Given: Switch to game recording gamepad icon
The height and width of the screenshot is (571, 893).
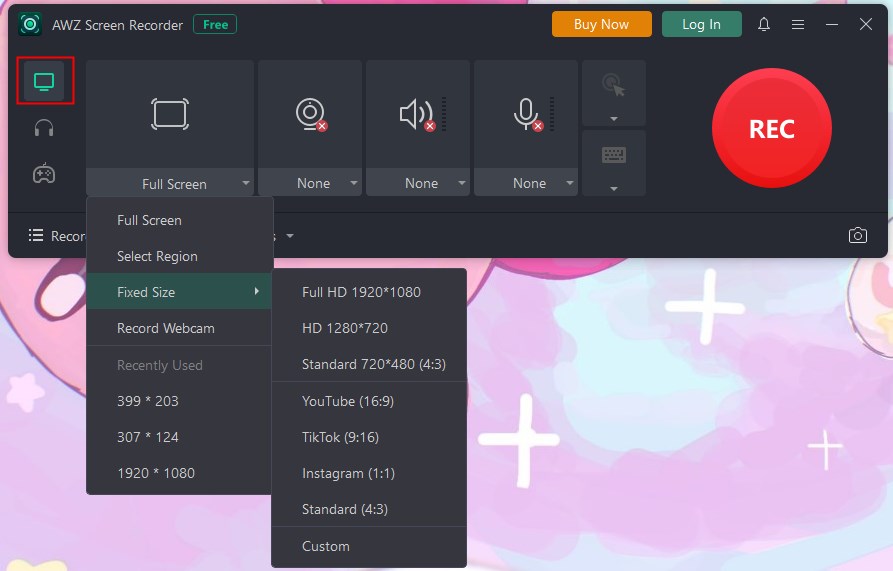Looking at the screenshot, I should 44,173.
